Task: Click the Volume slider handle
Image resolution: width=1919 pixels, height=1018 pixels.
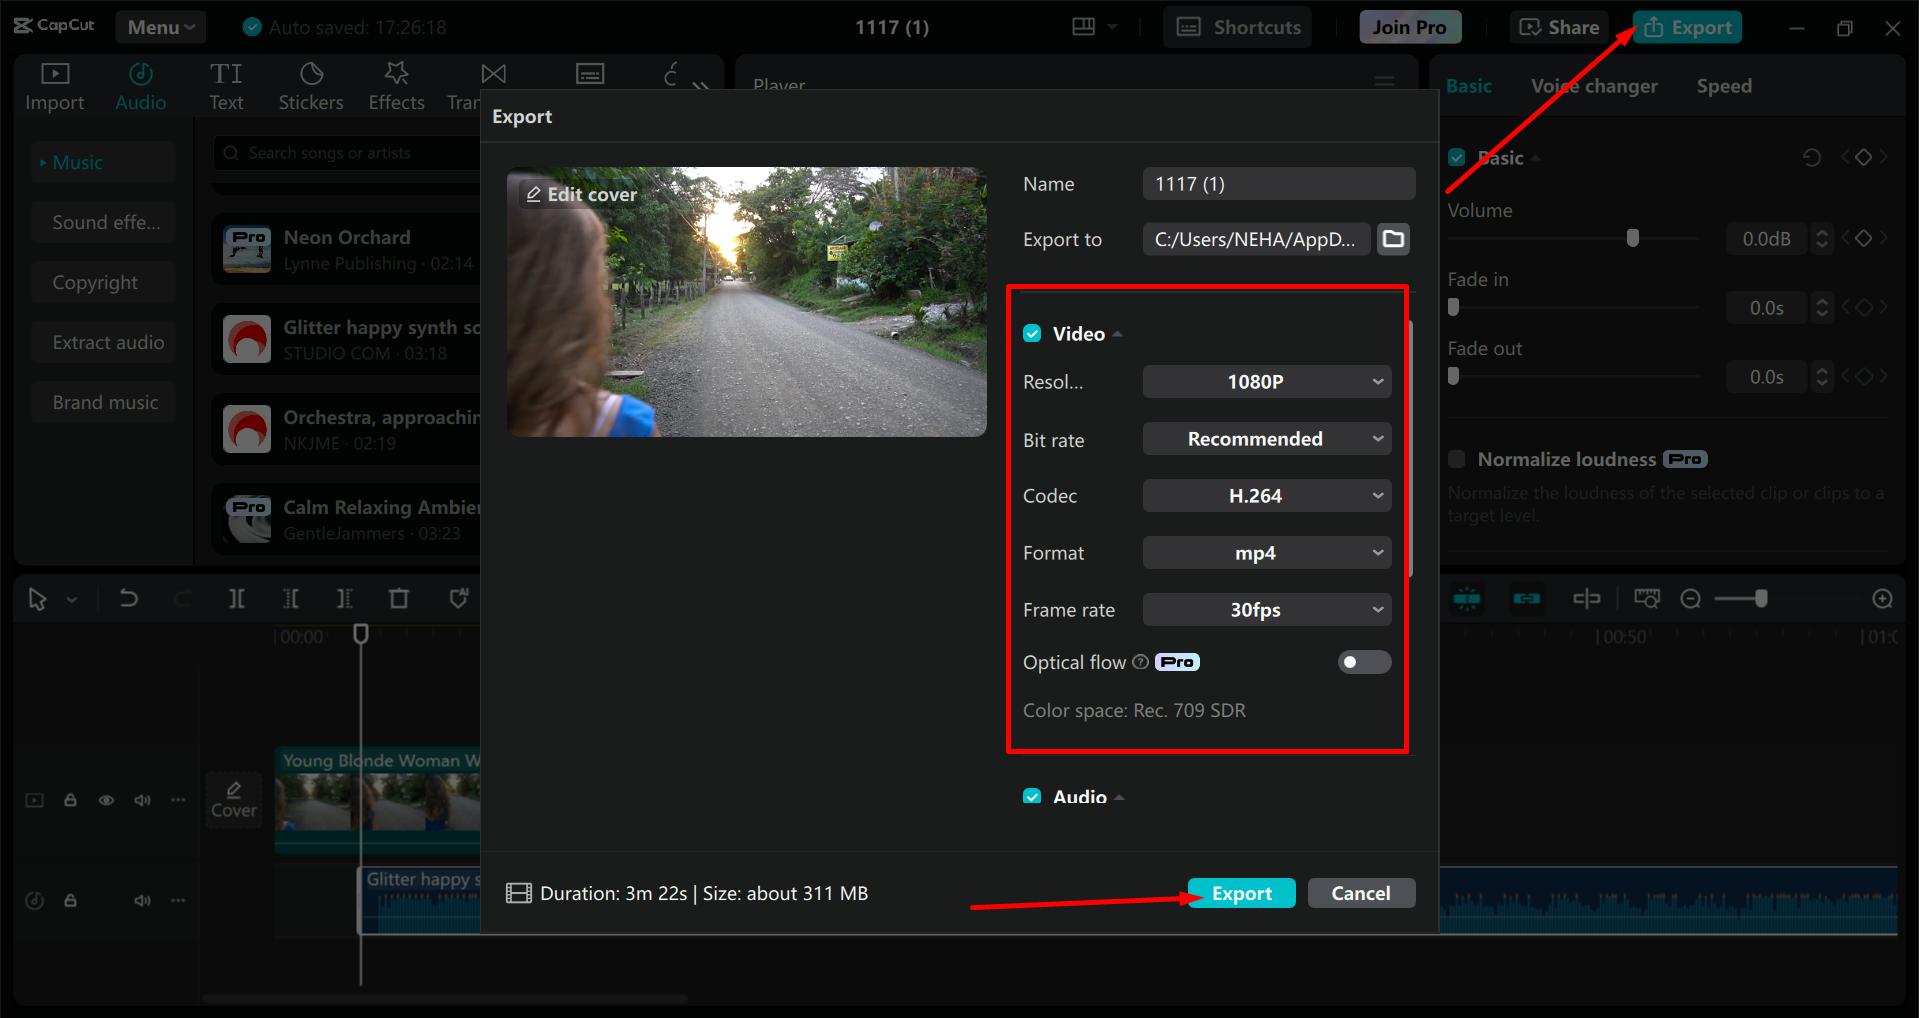Action: tap(1632, 238)
